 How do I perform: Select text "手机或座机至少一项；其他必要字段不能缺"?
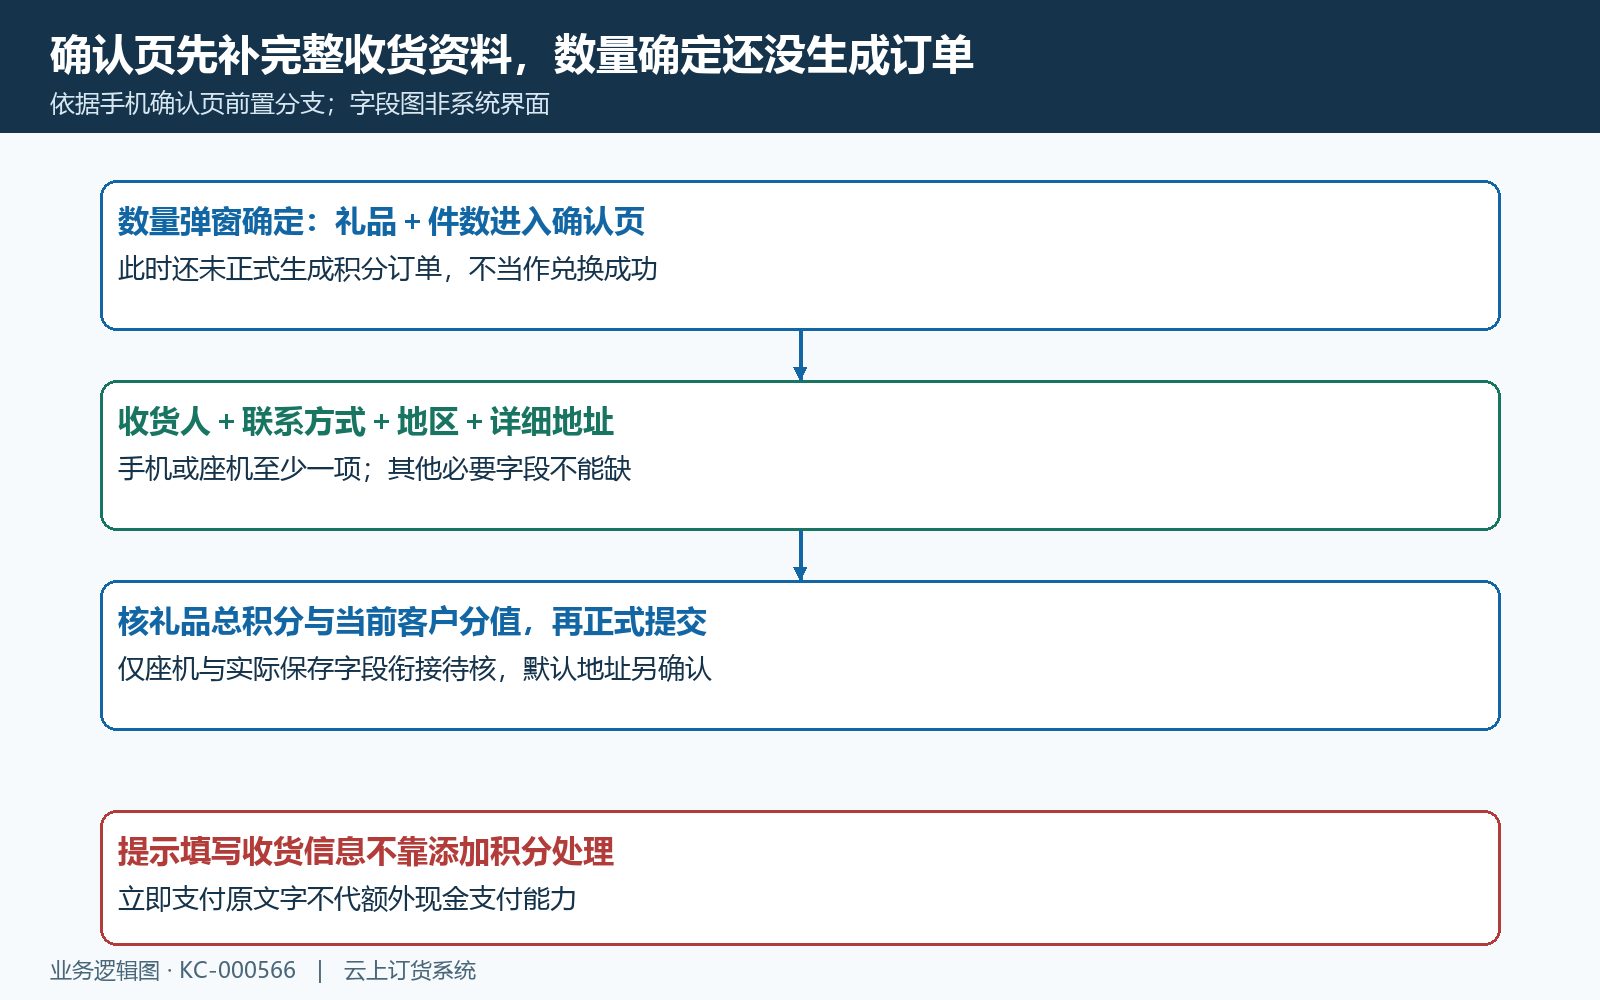click(x=375, y=469)
